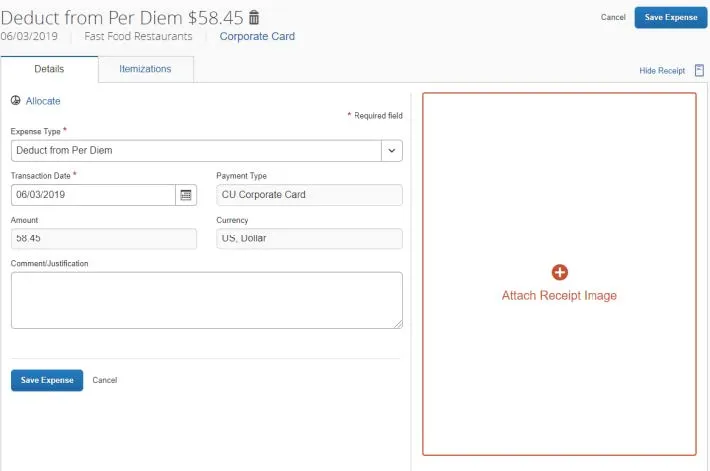This screenshot has width=710, height=471.
Task: Click the Required field note
Action: point(375,115)
